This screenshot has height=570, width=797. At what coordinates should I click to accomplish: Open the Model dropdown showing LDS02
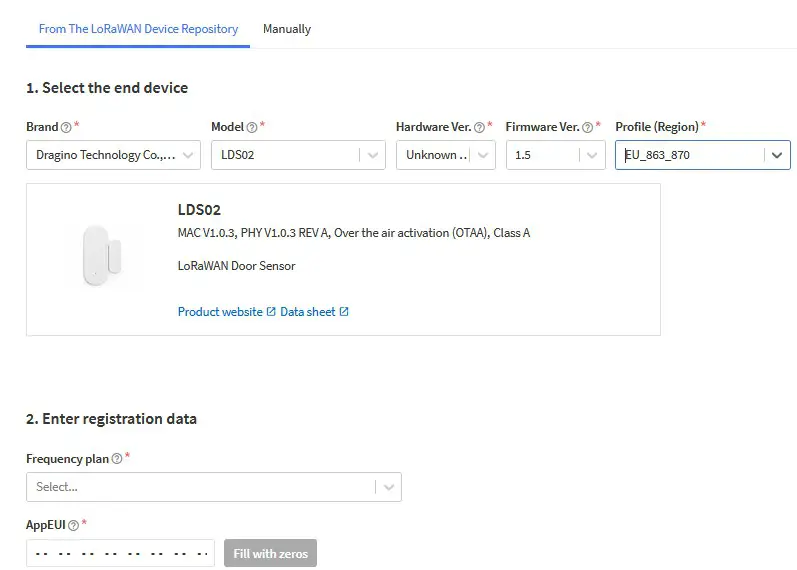pyautogui.click(x=298, y=155)
